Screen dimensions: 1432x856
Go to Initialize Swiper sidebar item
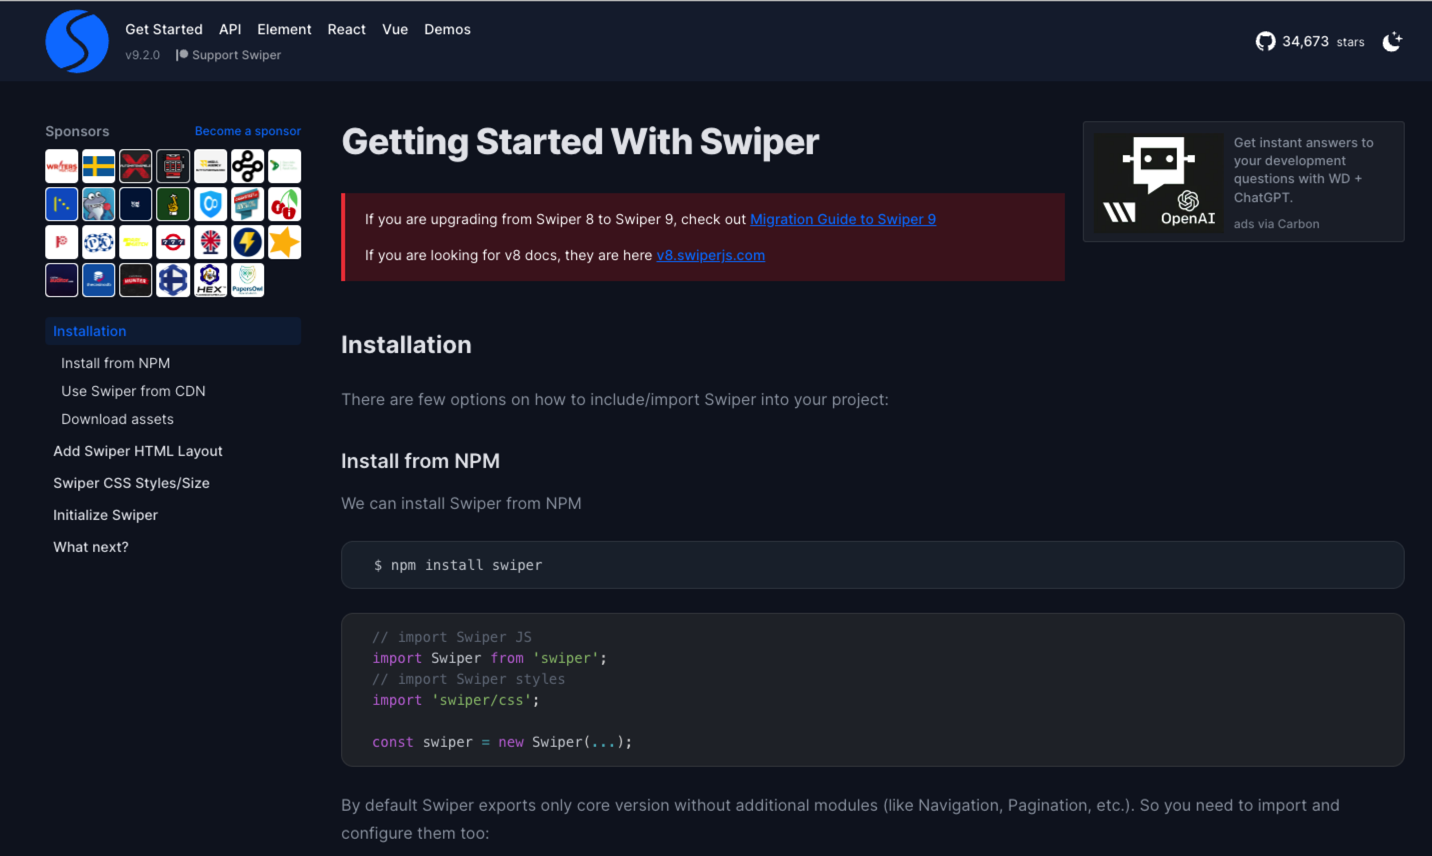coord(105,515)
